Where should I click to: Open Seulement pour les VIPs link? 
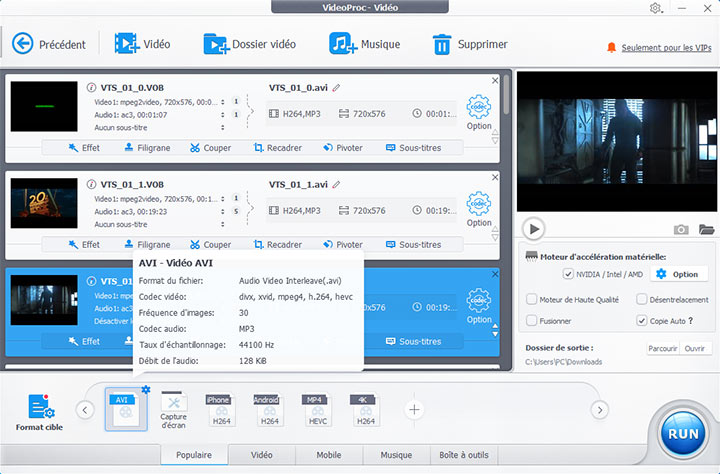click(x=666, y=48)
